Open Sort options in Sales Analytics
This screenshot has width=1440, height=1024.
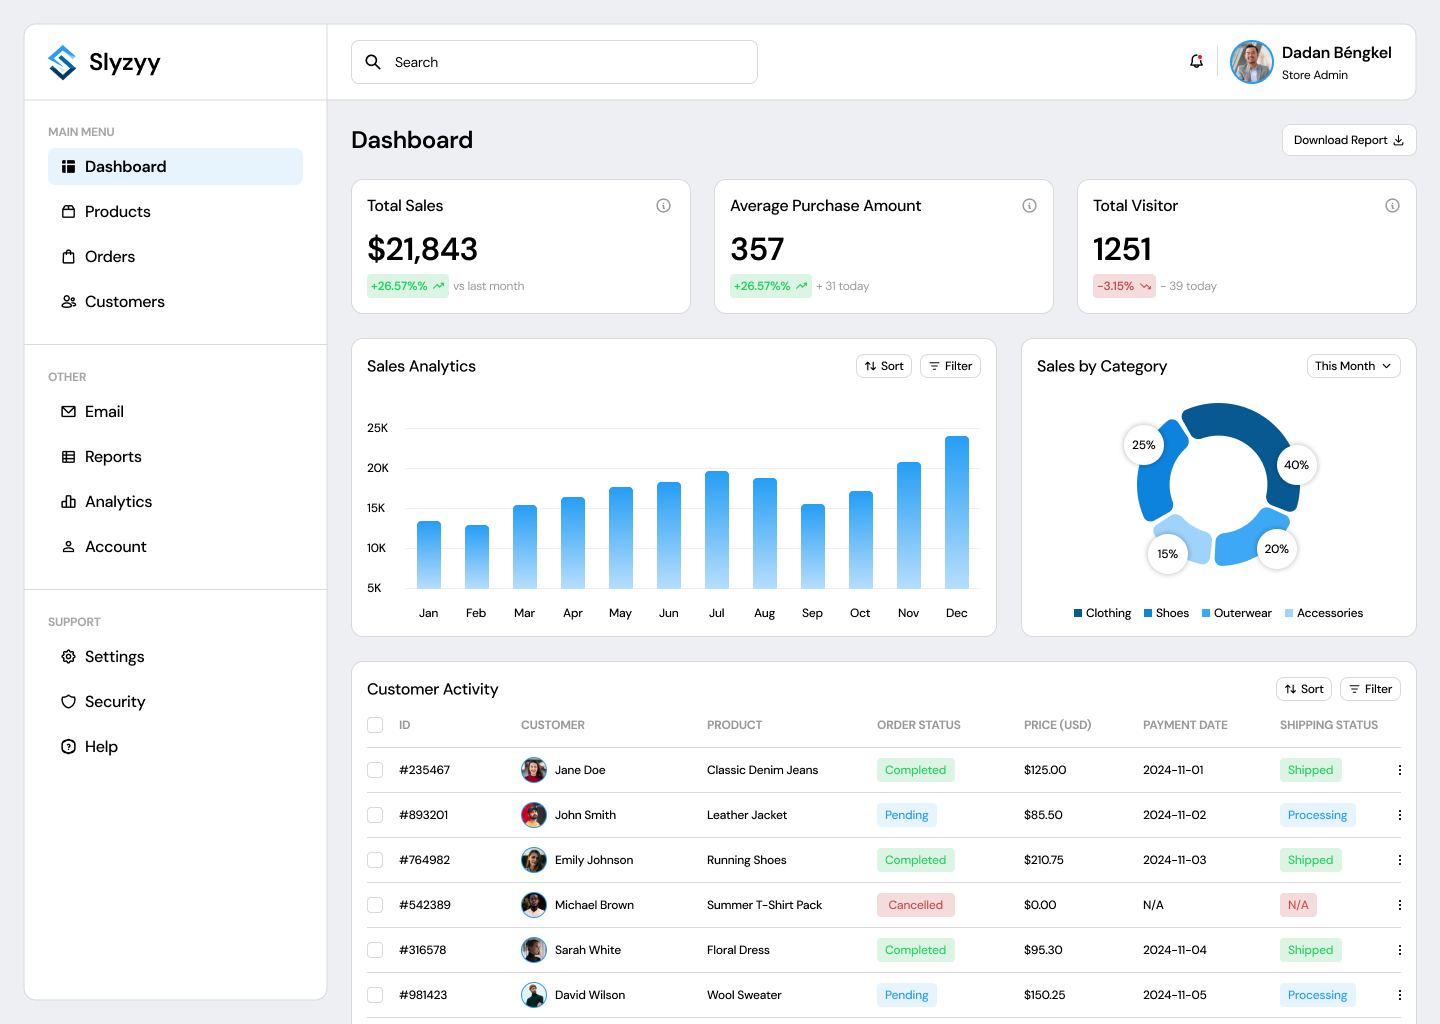(884, 366)
